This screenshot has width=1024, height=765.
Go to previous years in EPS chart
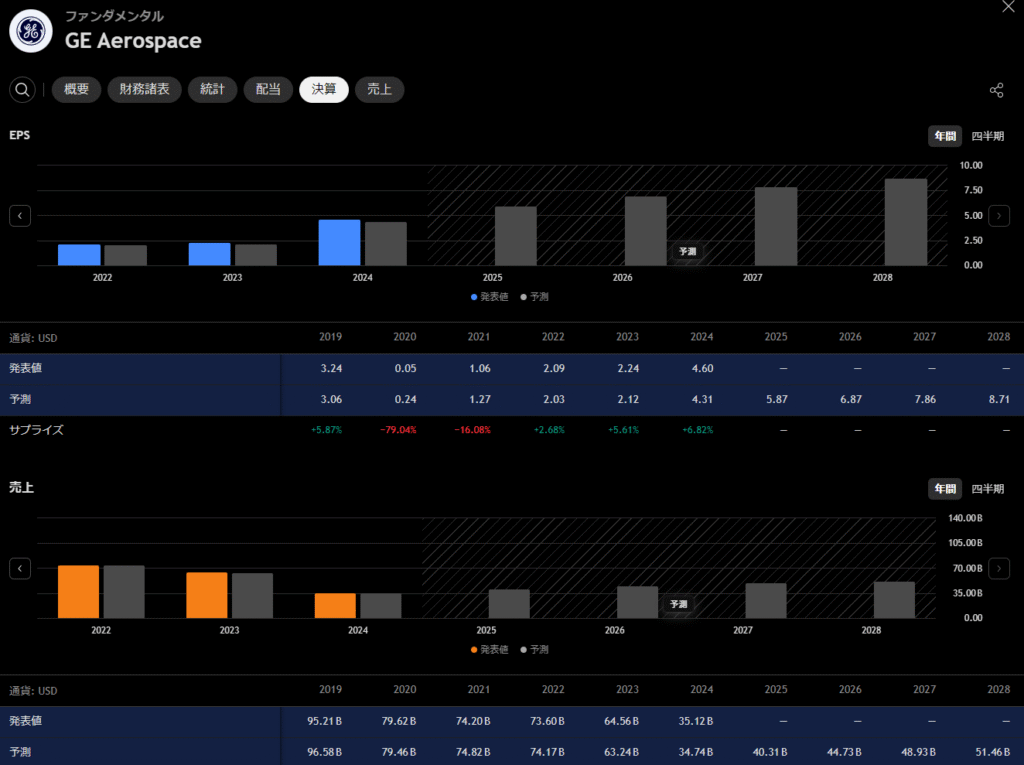pos(20,216)
